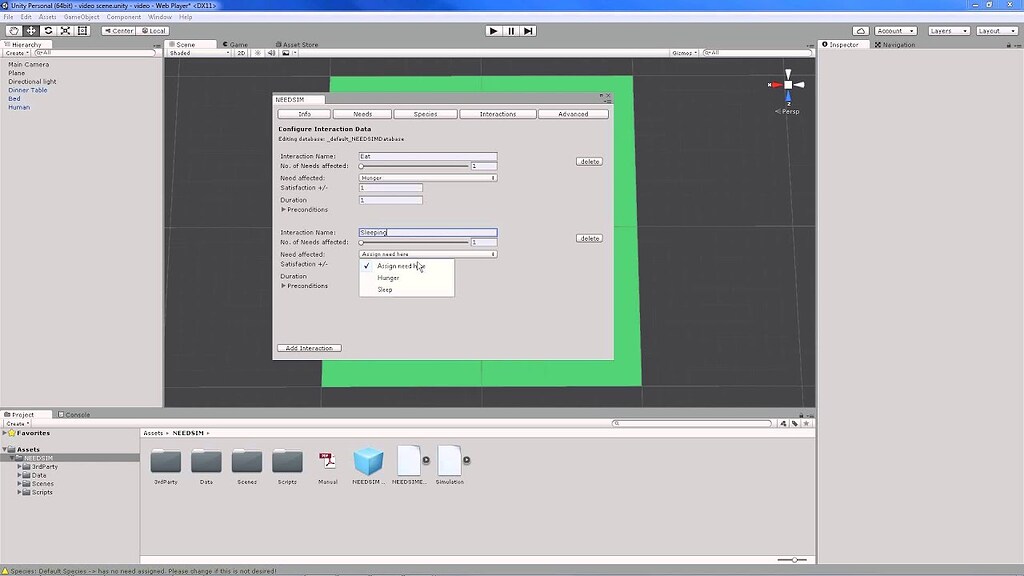This screenshot has width=1024, height=576.
Task: Pause the scene playback
Action: tap(511, 30)
